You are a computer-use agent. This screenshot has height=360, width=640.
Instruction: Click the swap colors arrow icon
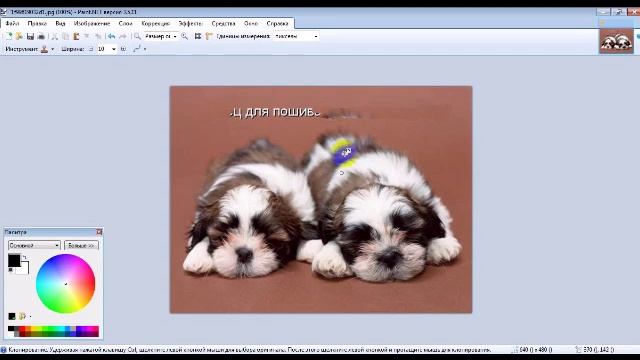[x=24, y=257]
